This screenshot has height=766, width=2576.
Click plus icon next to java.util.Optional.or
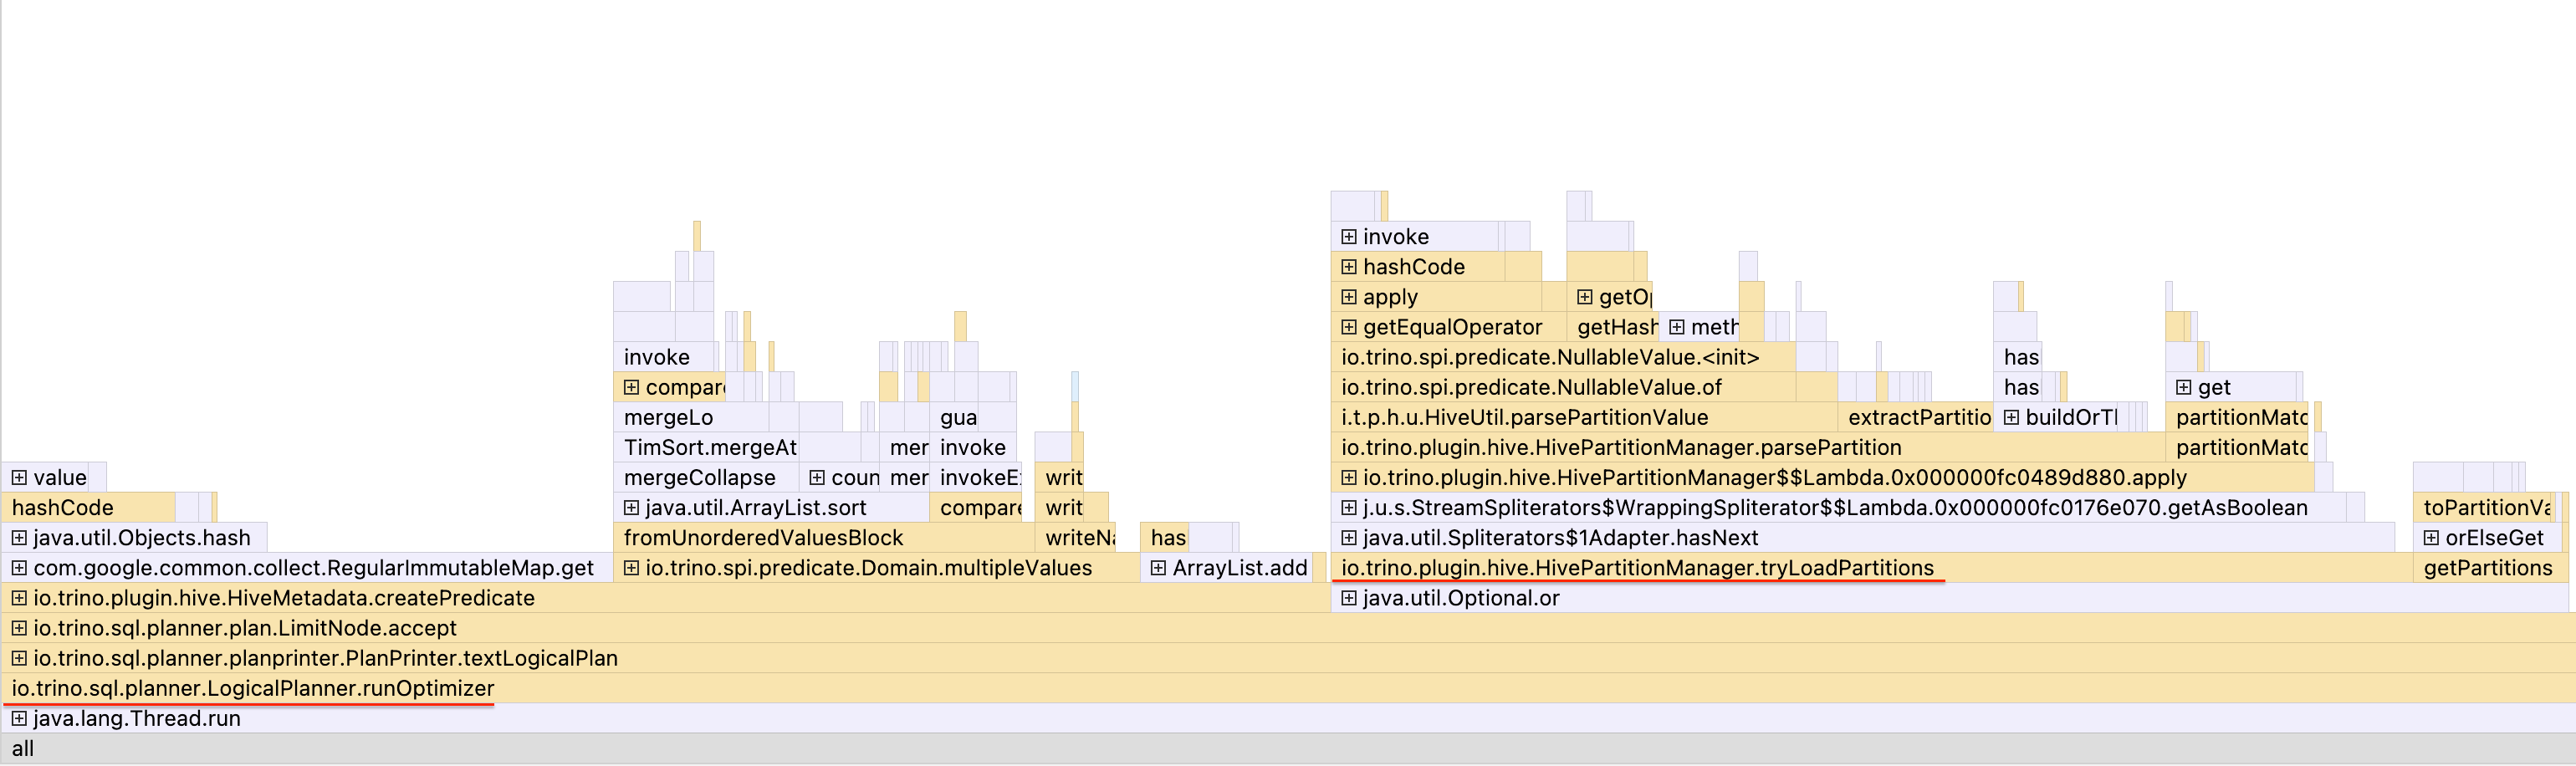(x=1348, y=598)
